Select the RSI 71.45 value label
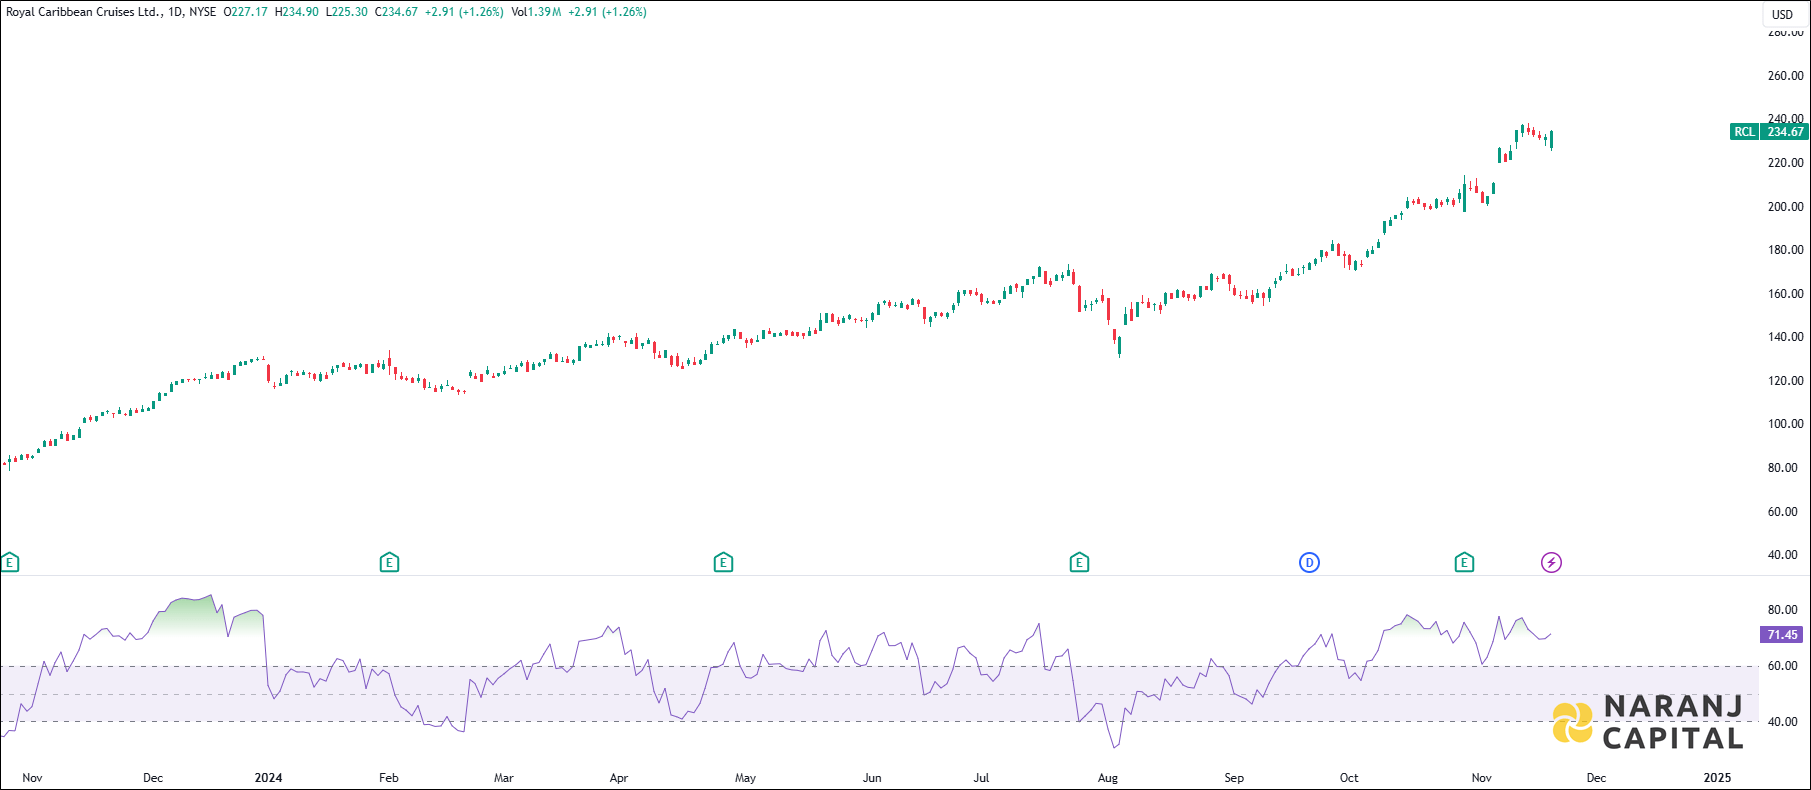This screenshot has height=790, width=1811. click(x=1781, y=635)
